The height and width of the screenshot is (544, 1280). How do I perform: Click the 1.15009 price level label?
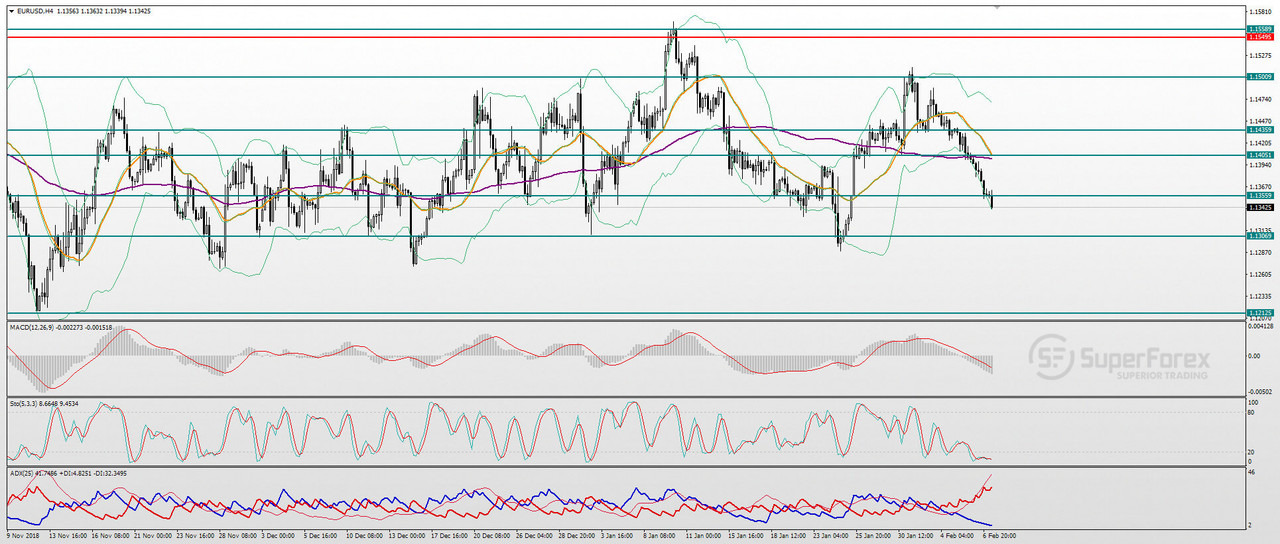pos(1260,77)
